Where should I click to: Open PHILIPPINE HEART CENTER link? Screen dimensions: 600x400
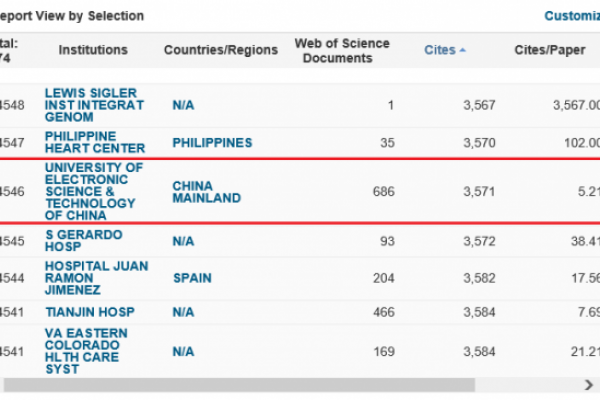pos(95,142)
